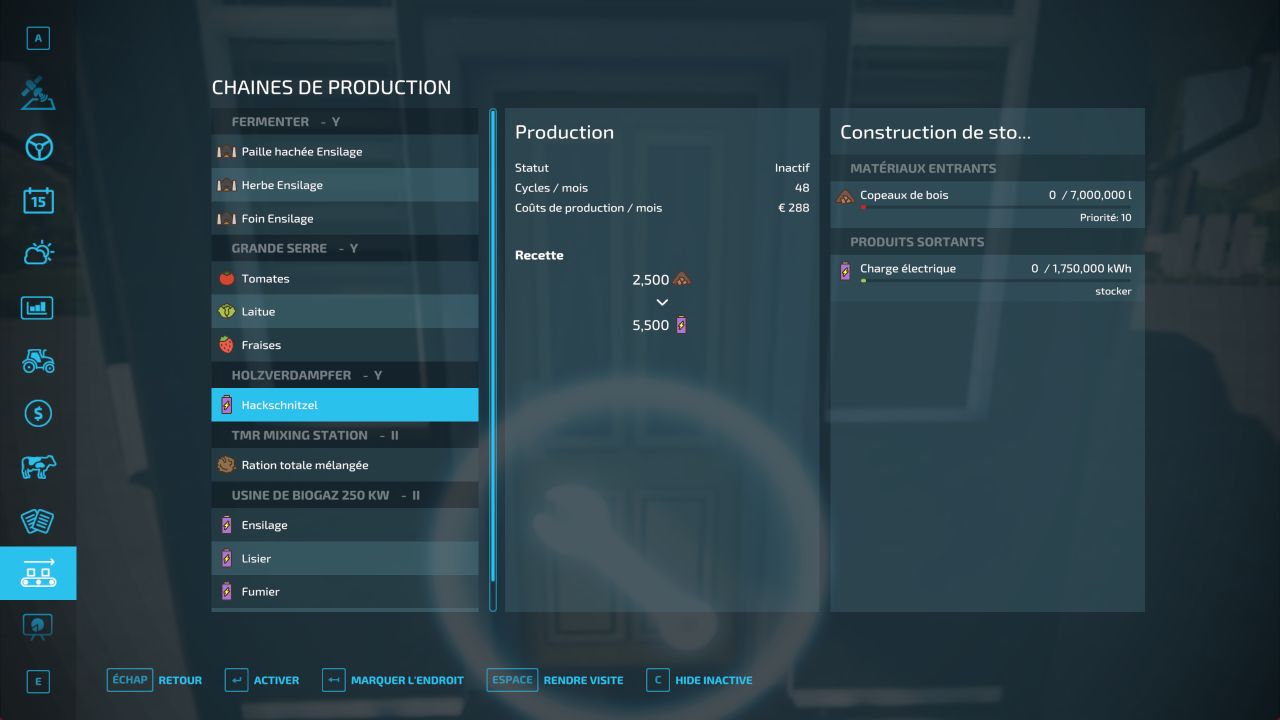The height and width of the screenshot is (720, 1280).
Task: Click Marquer l'endroit button
Action: pyautogui.click(x=393, y=680)
